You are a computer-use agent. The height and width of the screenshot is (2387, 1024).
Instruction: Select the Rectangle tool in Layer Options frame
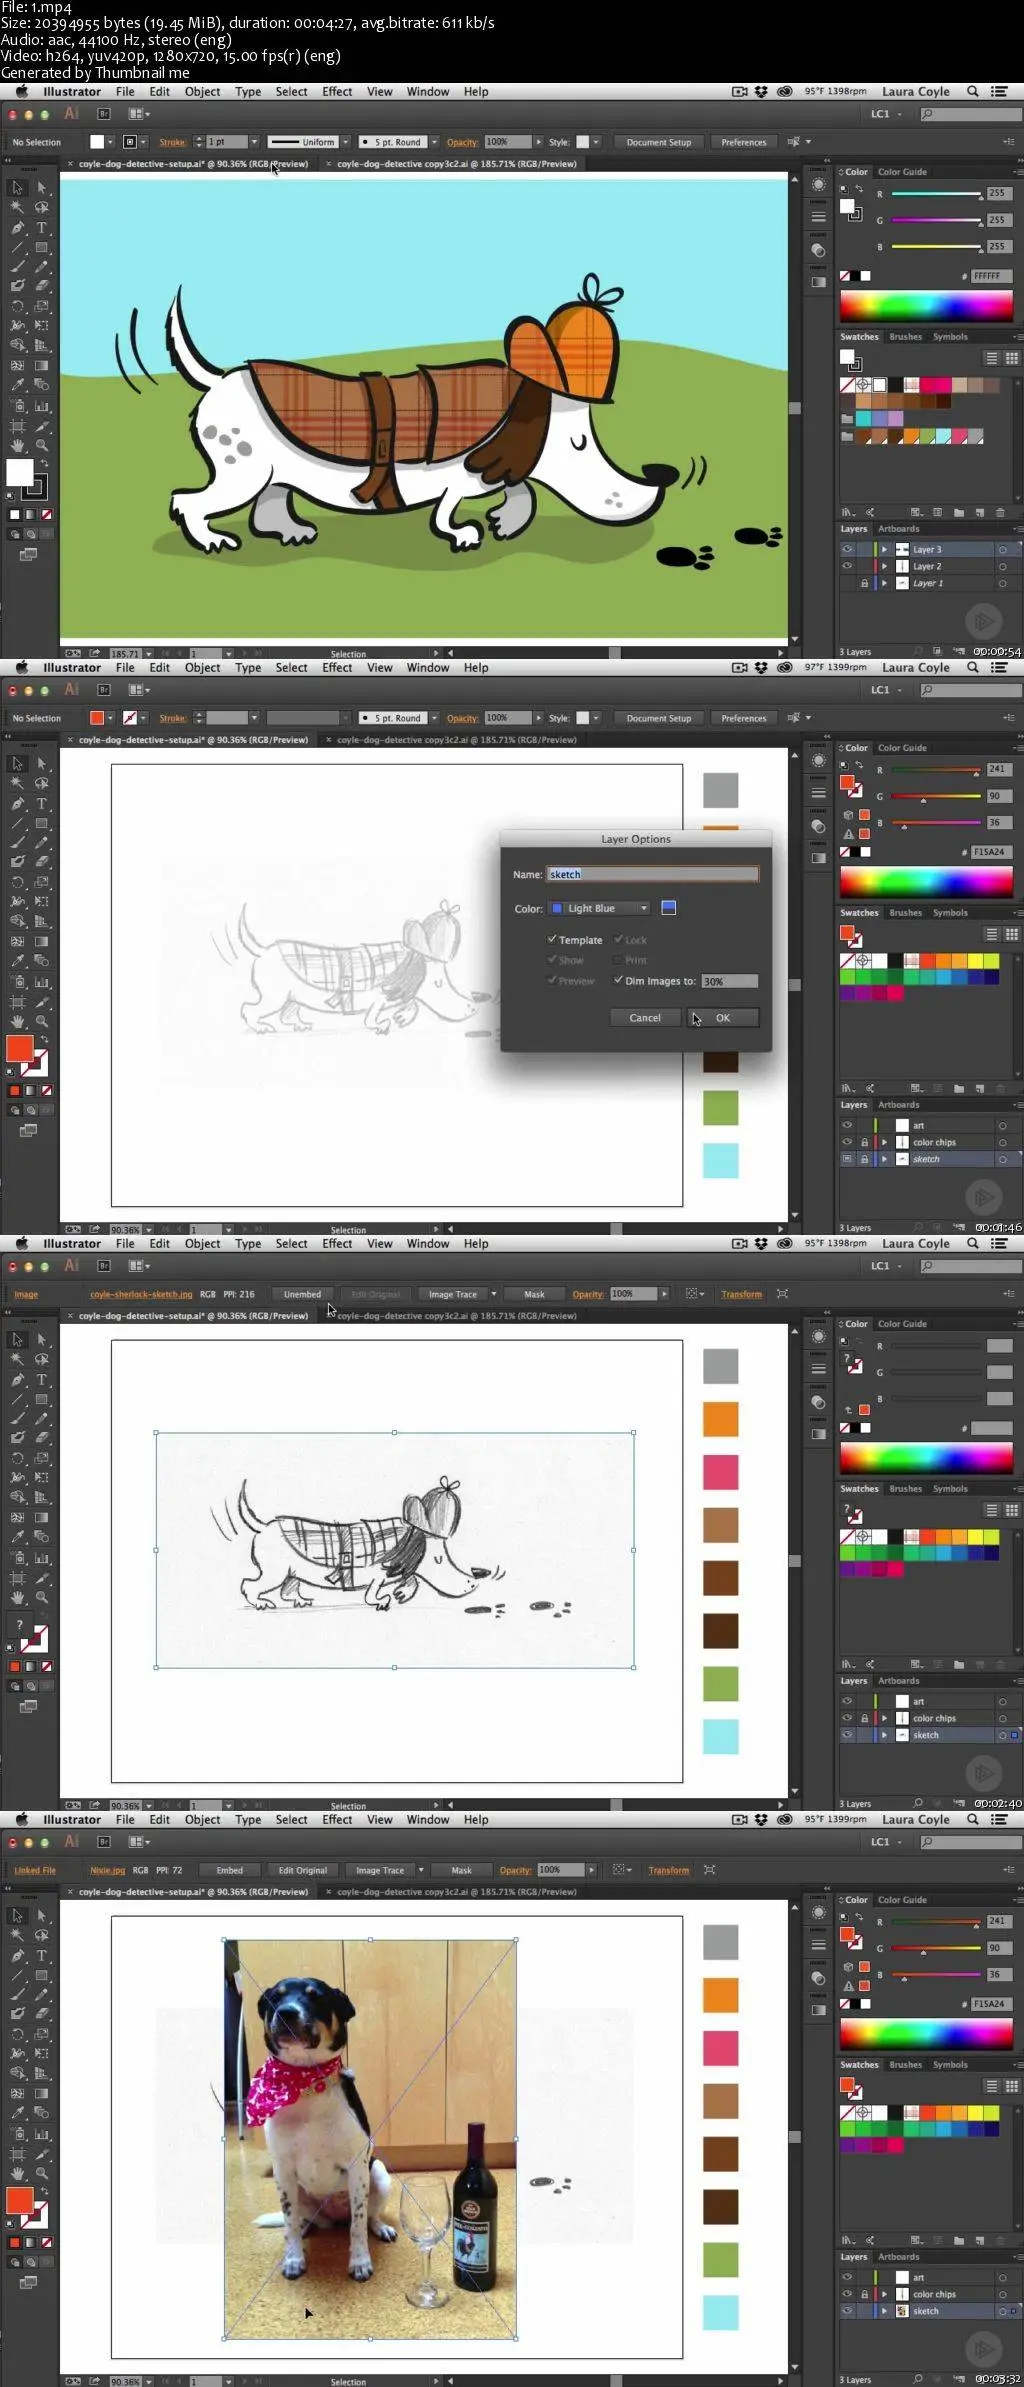point(41,823)
